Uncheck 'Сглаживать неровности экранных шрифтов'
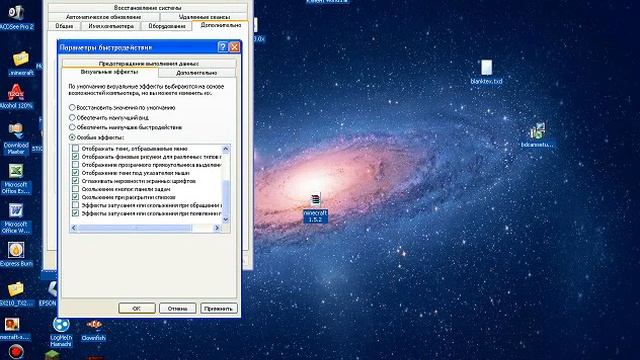This screenshot has height=360, width=640. tap(76, 181)
